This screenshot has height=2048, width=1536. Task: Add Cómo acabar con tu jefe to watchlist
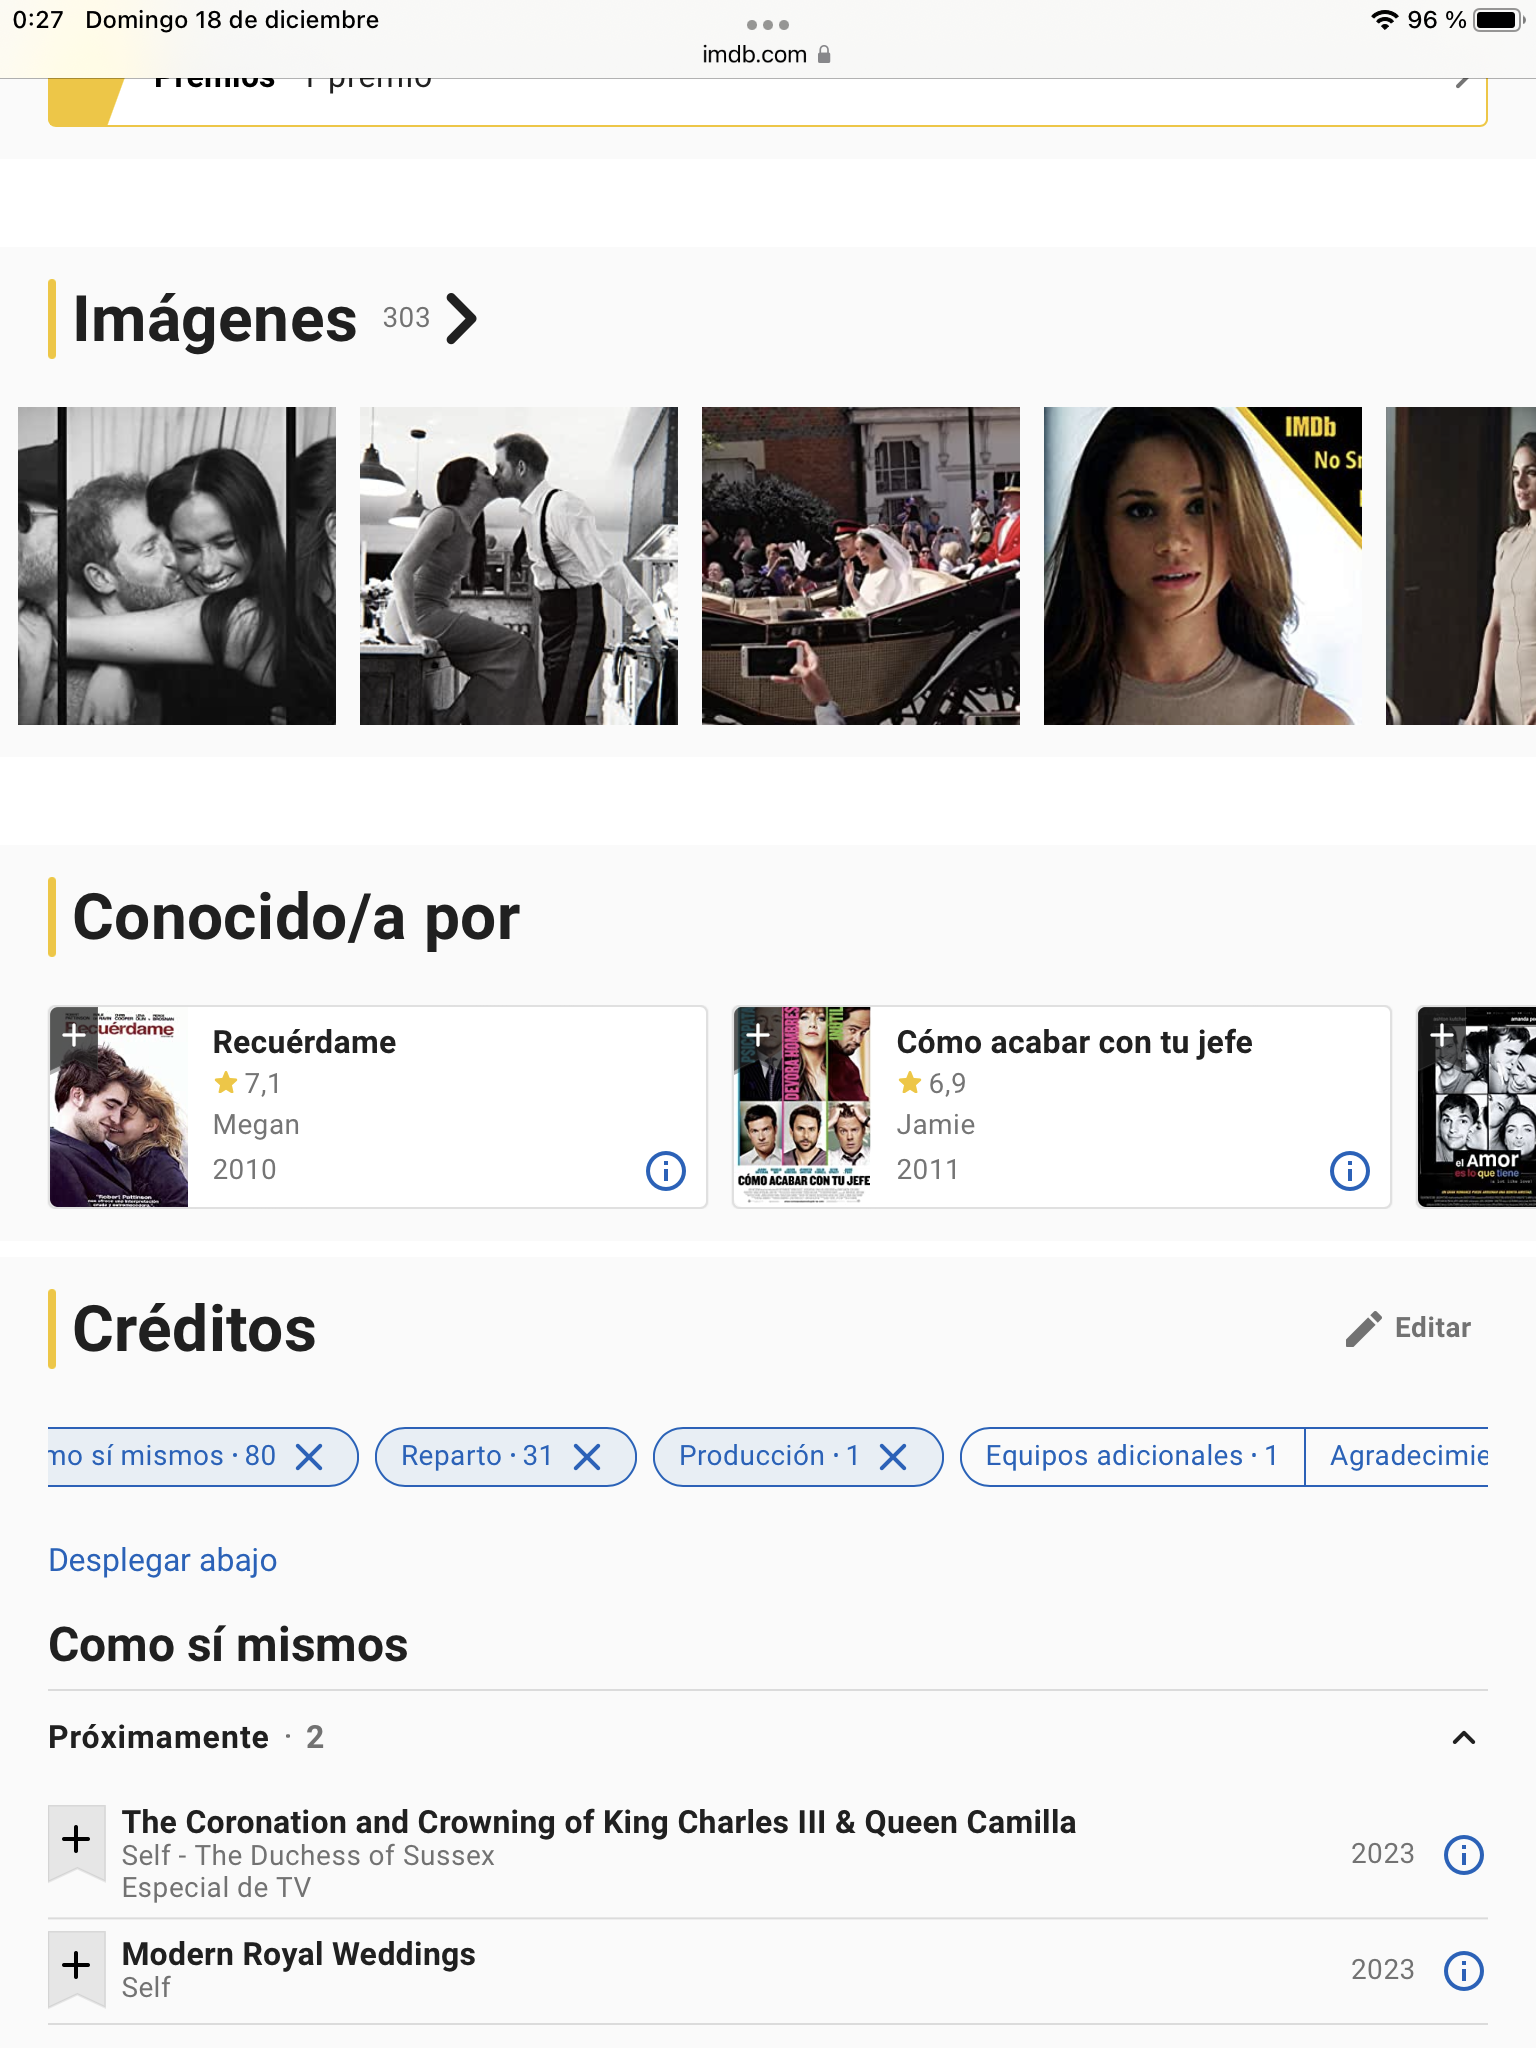coord(758,1036)
